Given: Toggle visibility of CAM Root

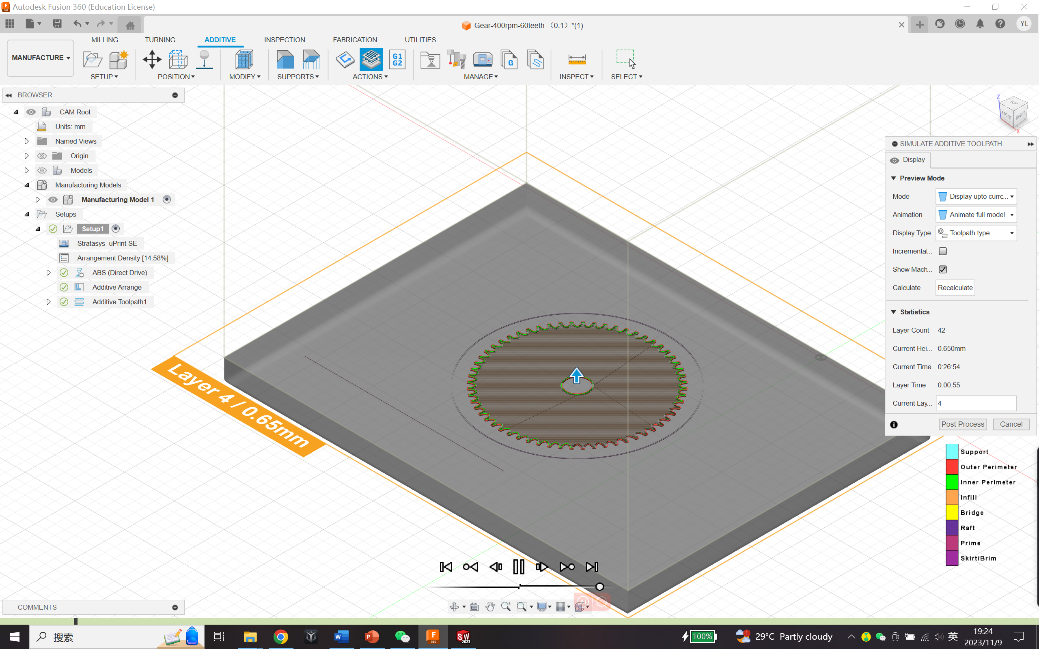Looking at the screenshot, I should coord(31,112).
